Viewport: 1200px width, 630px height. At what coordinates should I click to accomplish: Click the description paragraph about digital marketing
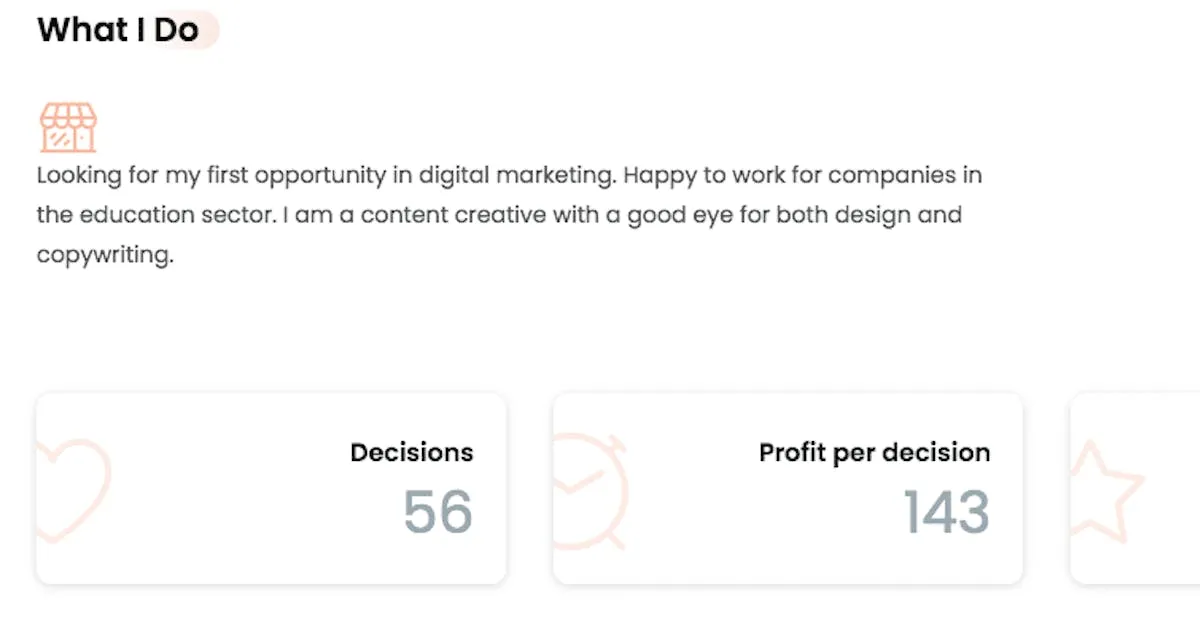500,213
